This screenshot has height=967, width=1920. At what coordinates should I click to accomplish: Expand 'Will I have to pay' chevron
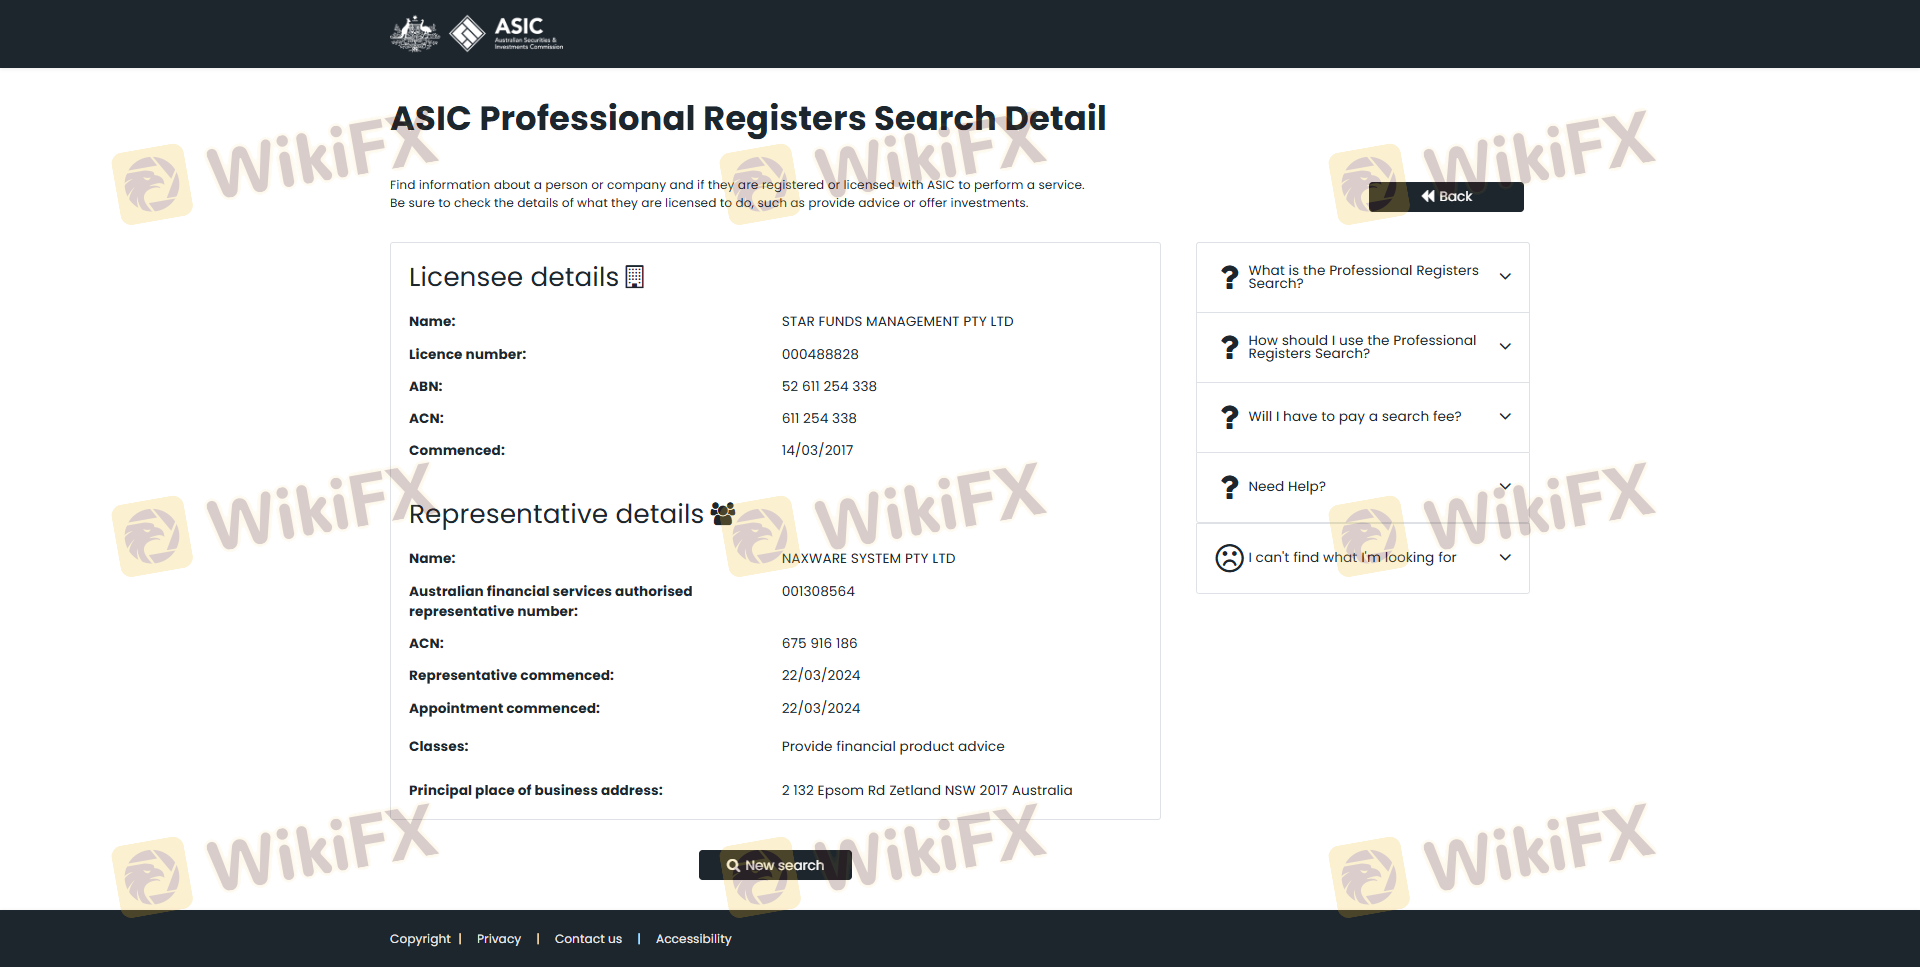coord(1504,417)
